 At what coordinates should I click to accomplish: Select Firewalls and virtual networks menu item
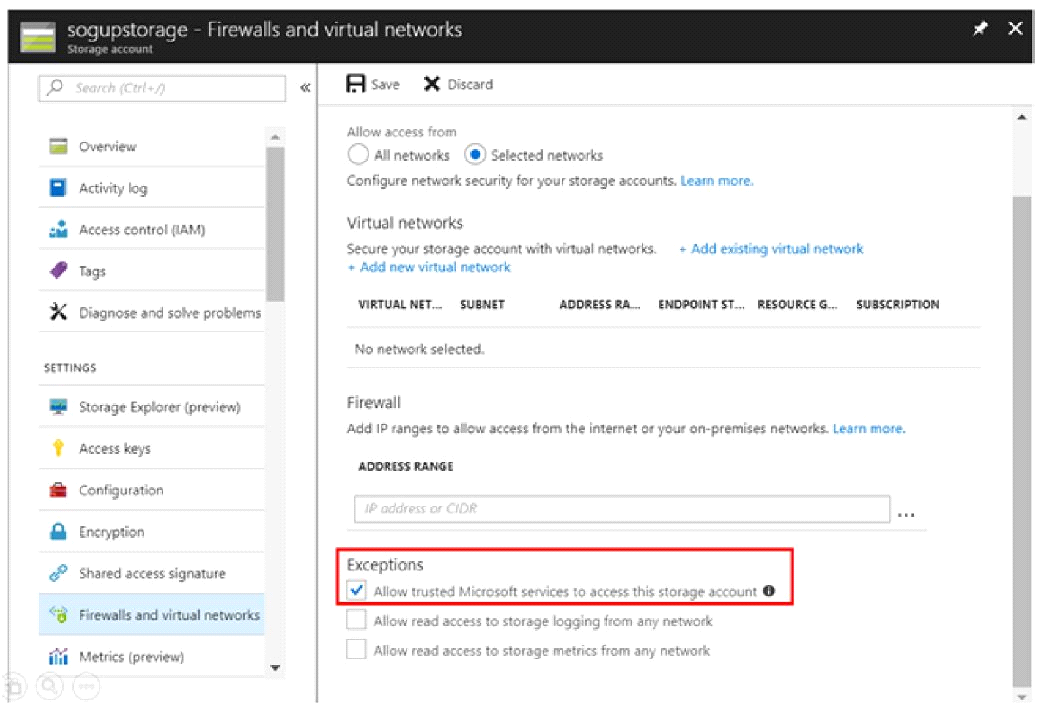(152, 614)
